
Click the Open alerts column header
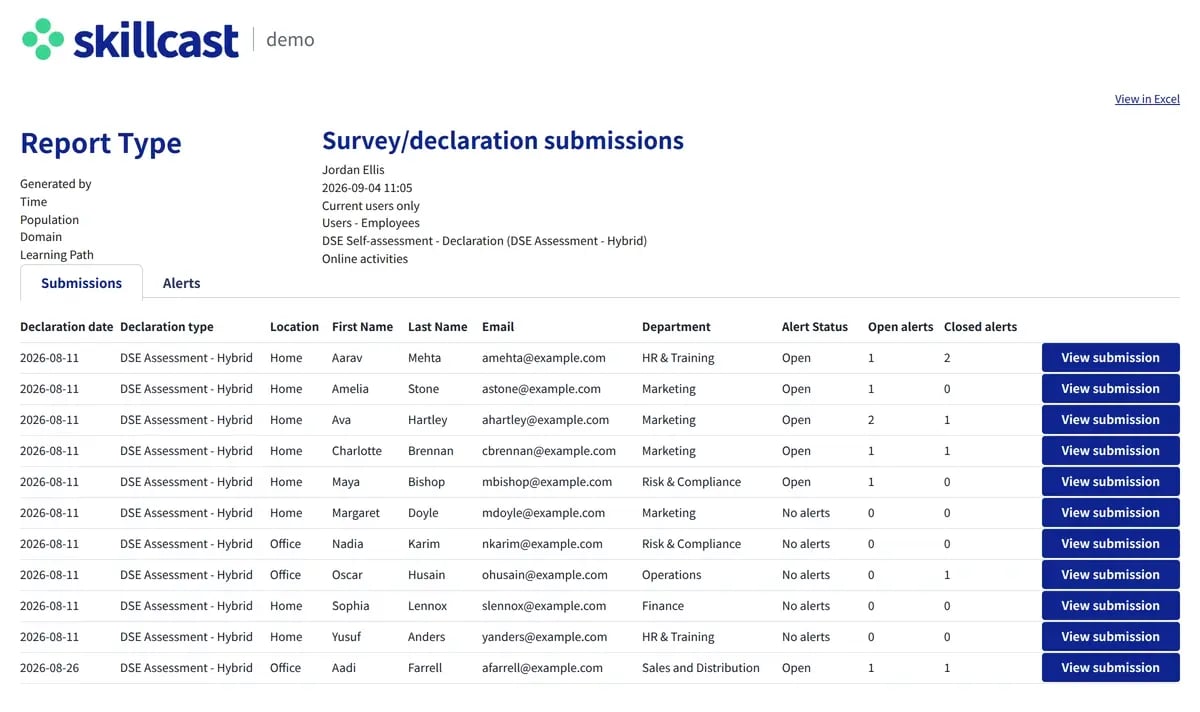(901, 327)
